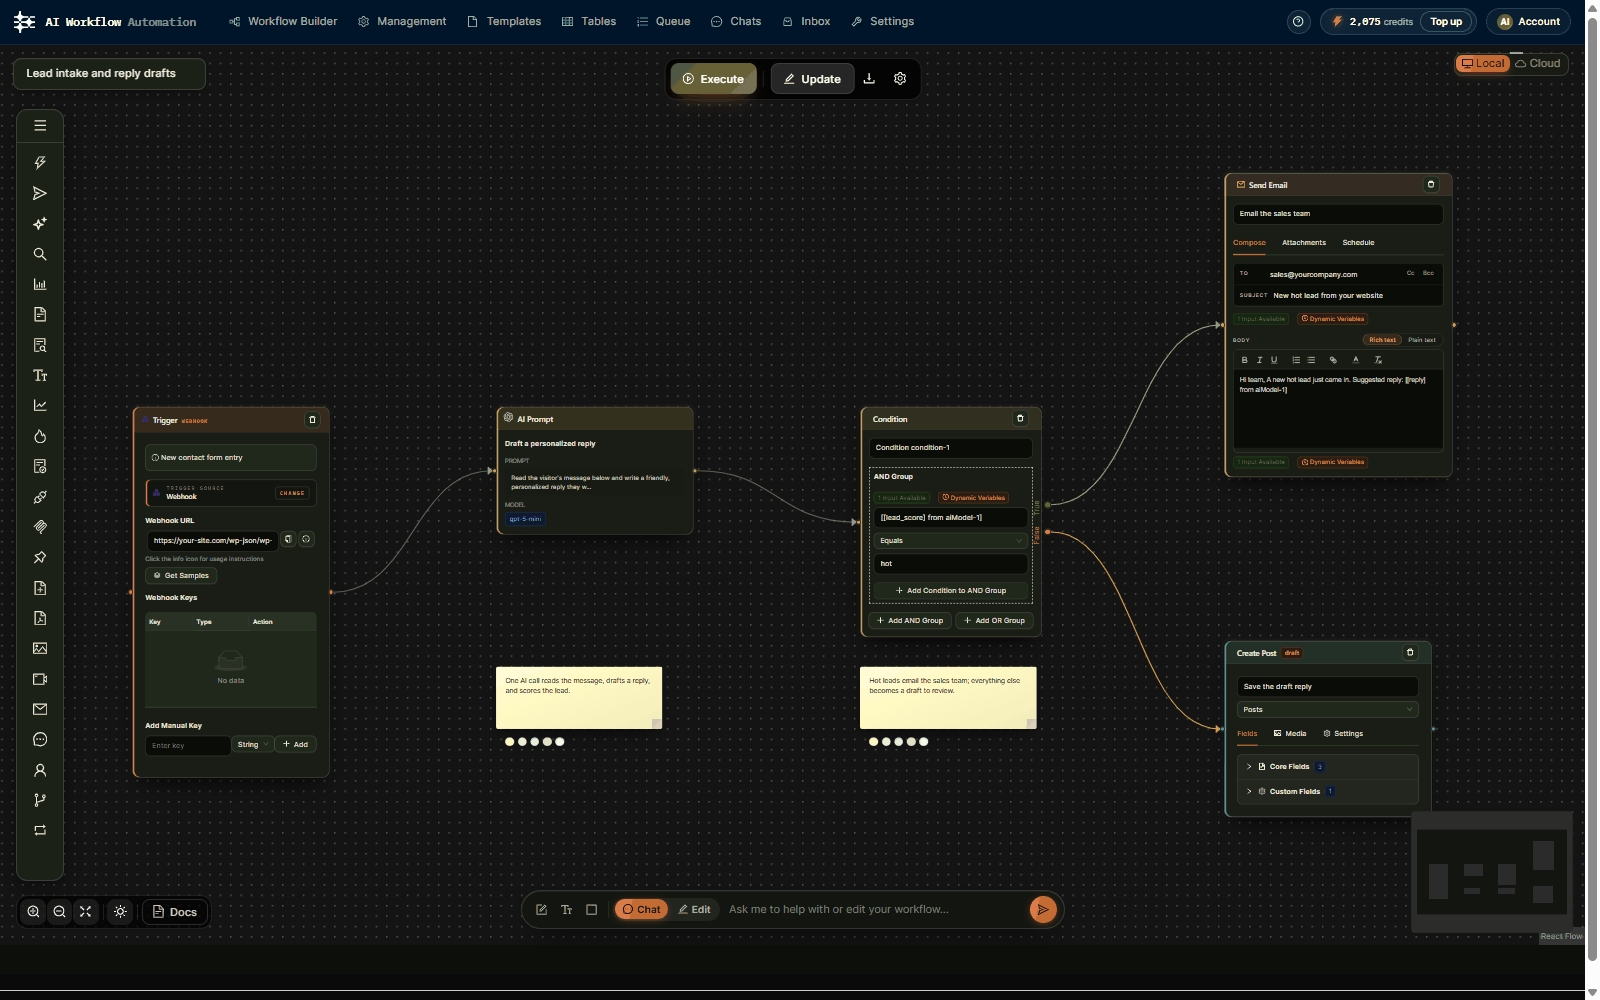
Task: Click the download icon beside Update
Action: [x=869, y=79]
